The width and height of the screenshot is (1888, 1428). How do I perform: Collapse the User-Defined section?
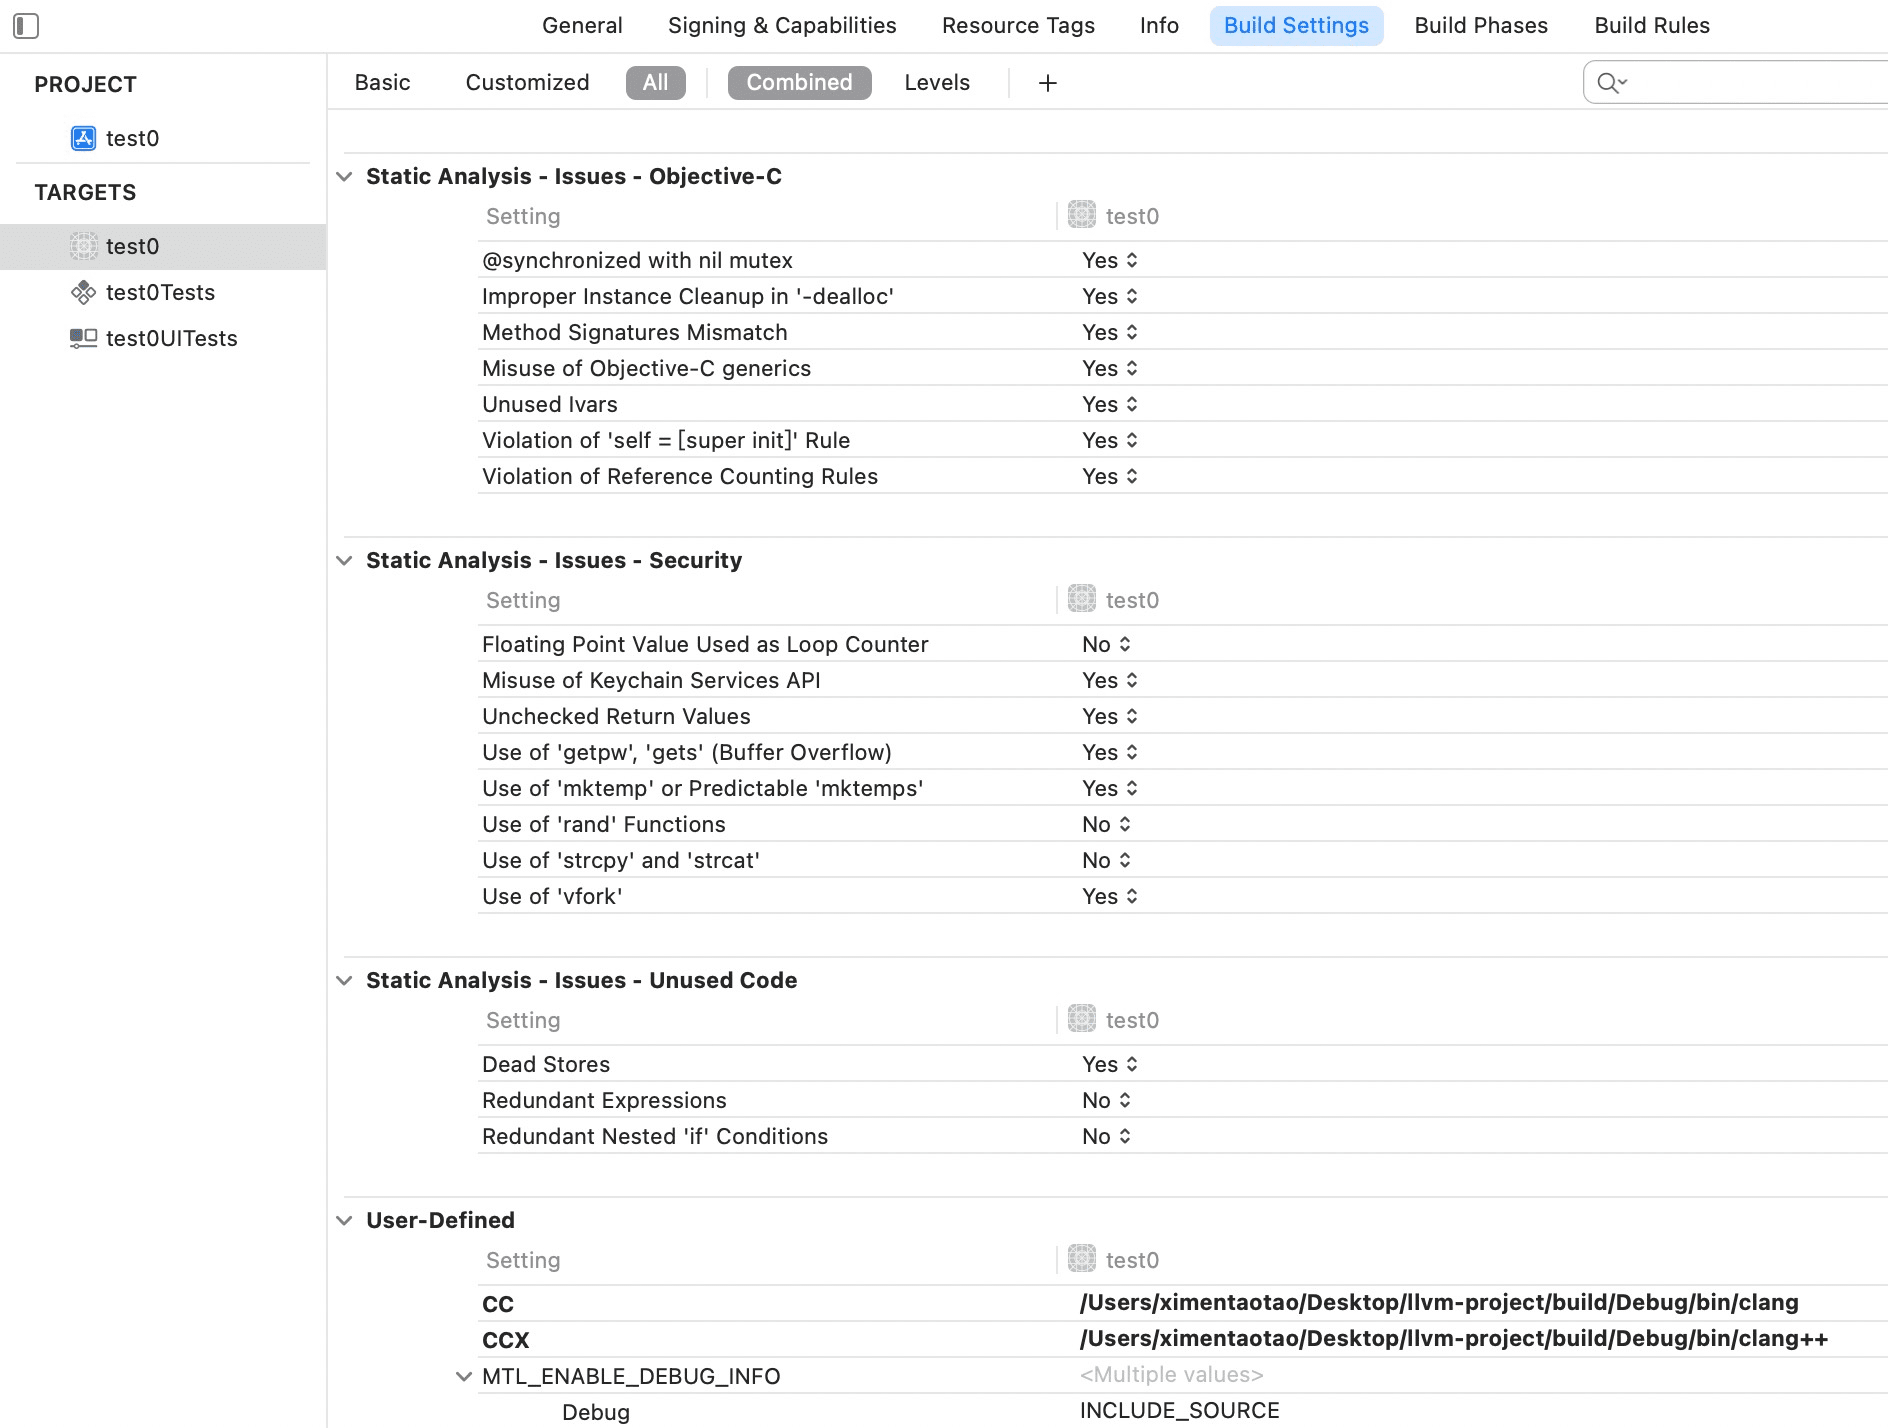[x=344, y=1221]
